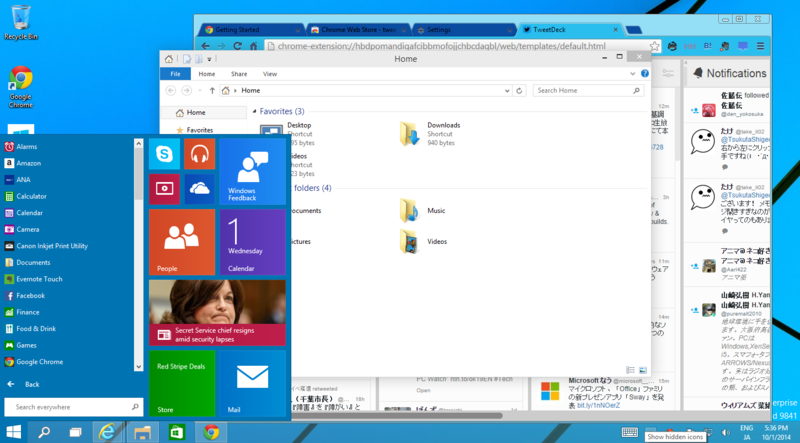Open the Secret Service news tile

pos(217,312)
